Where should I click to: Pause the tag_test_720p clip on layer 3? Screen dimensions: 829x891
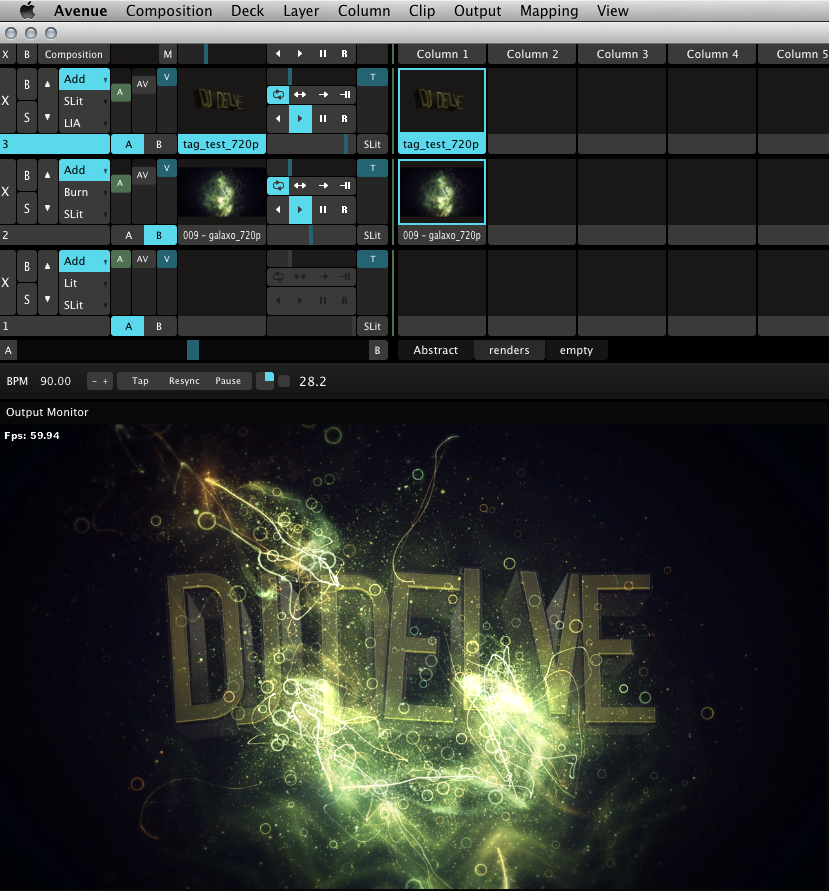pos(322,118)
